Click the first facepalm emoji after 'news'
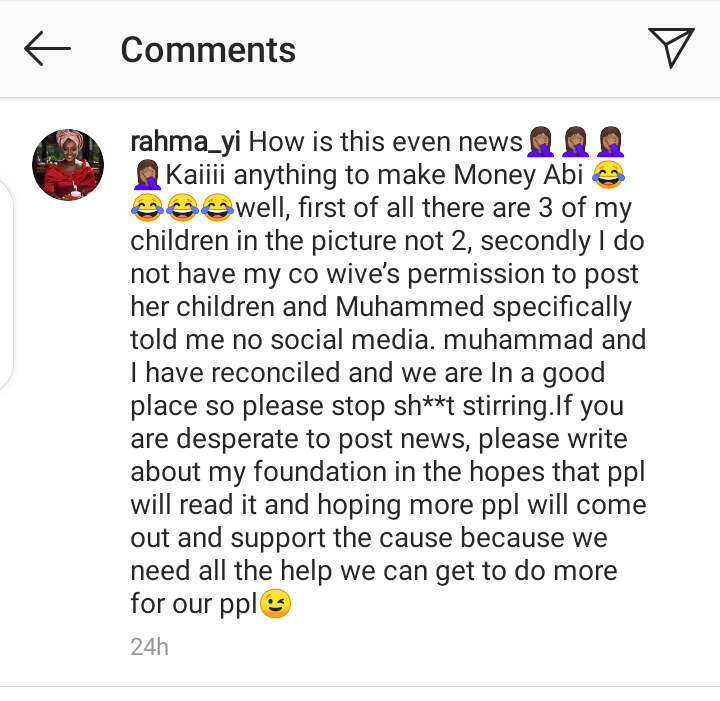This screenshot has width=720, height=701. (540, 141)
